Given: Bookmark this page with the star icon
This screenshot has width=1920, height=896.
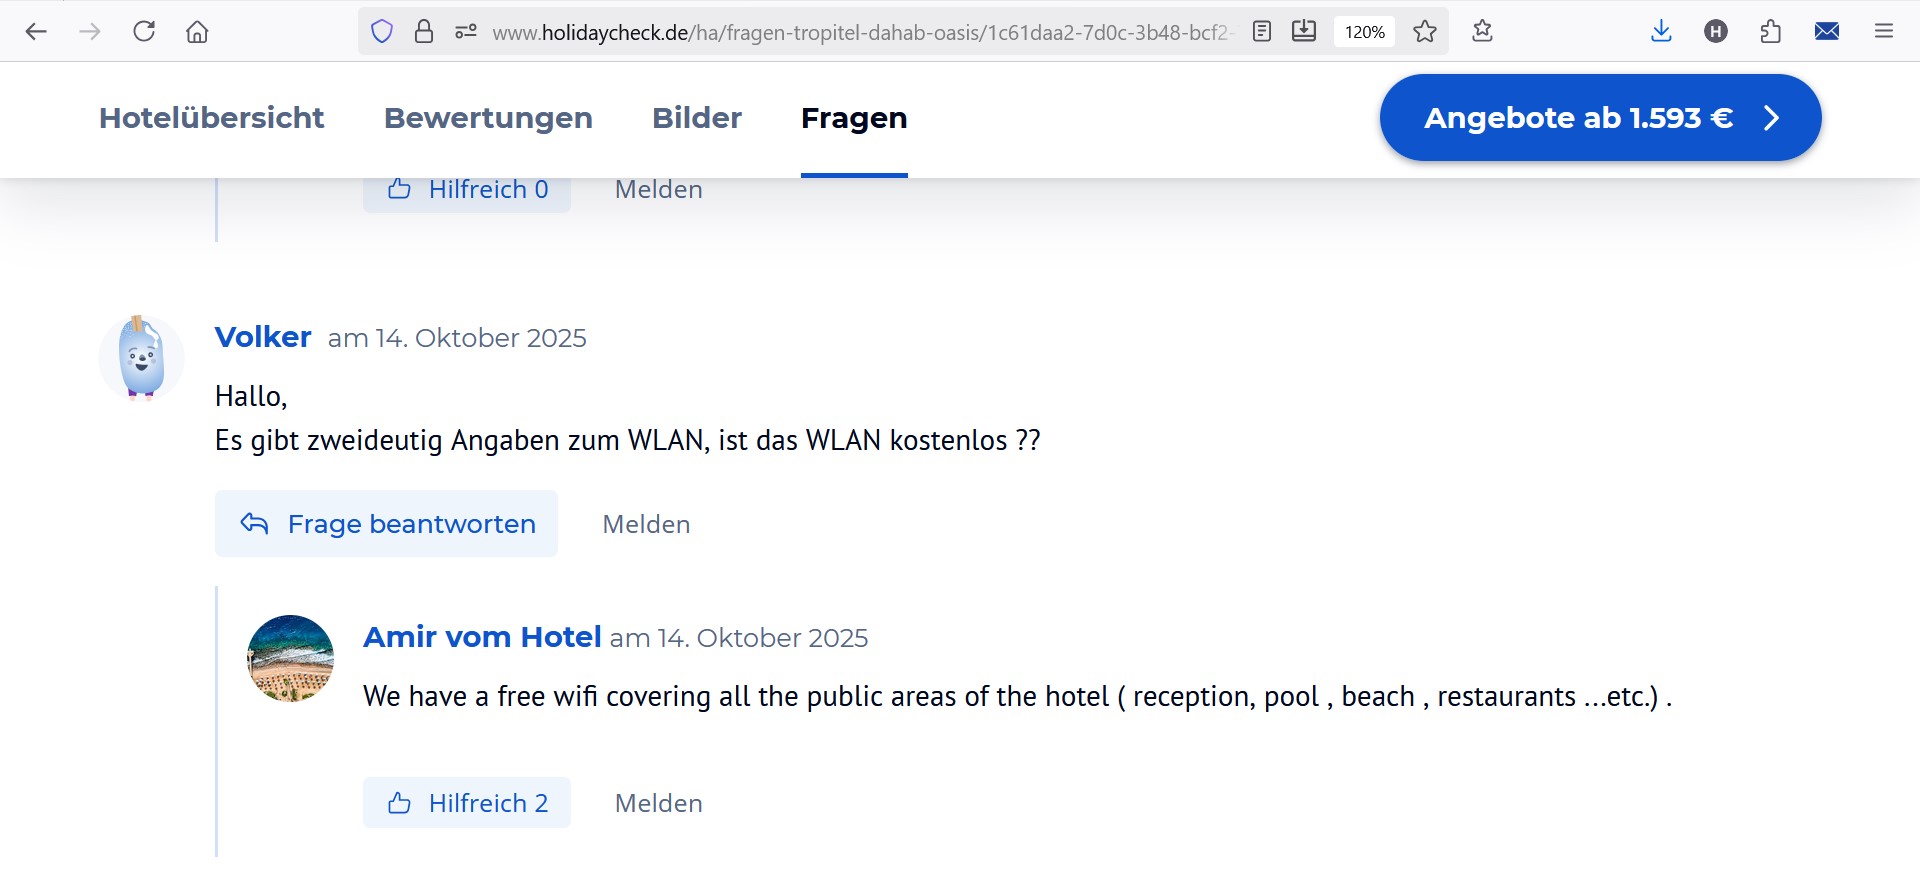Looking at the screenshot, I should pos(1425,32).
